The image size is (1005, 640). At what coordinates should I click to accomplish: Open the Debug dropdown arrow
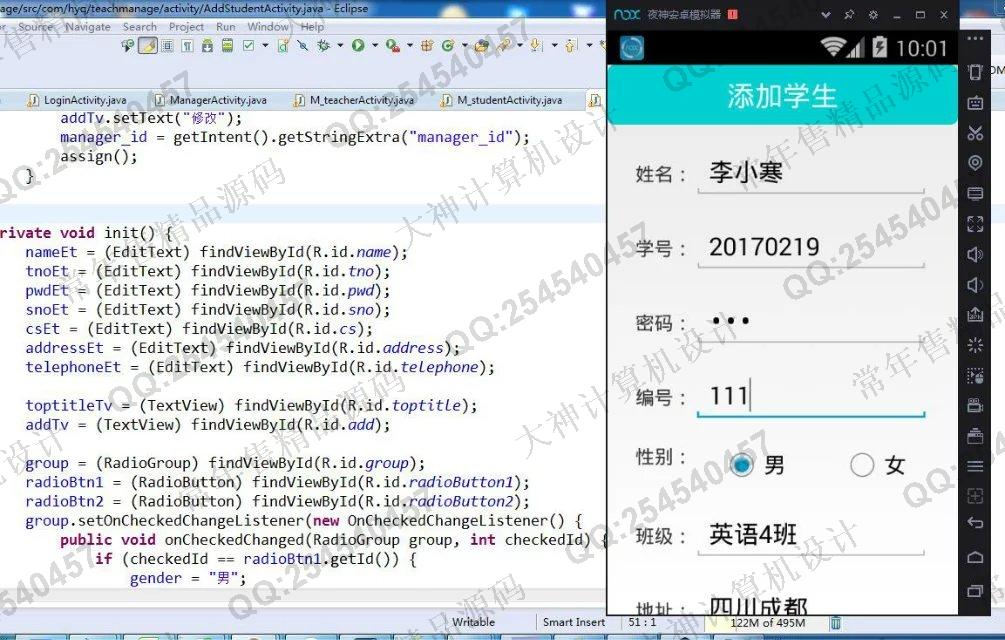(340, 45)
